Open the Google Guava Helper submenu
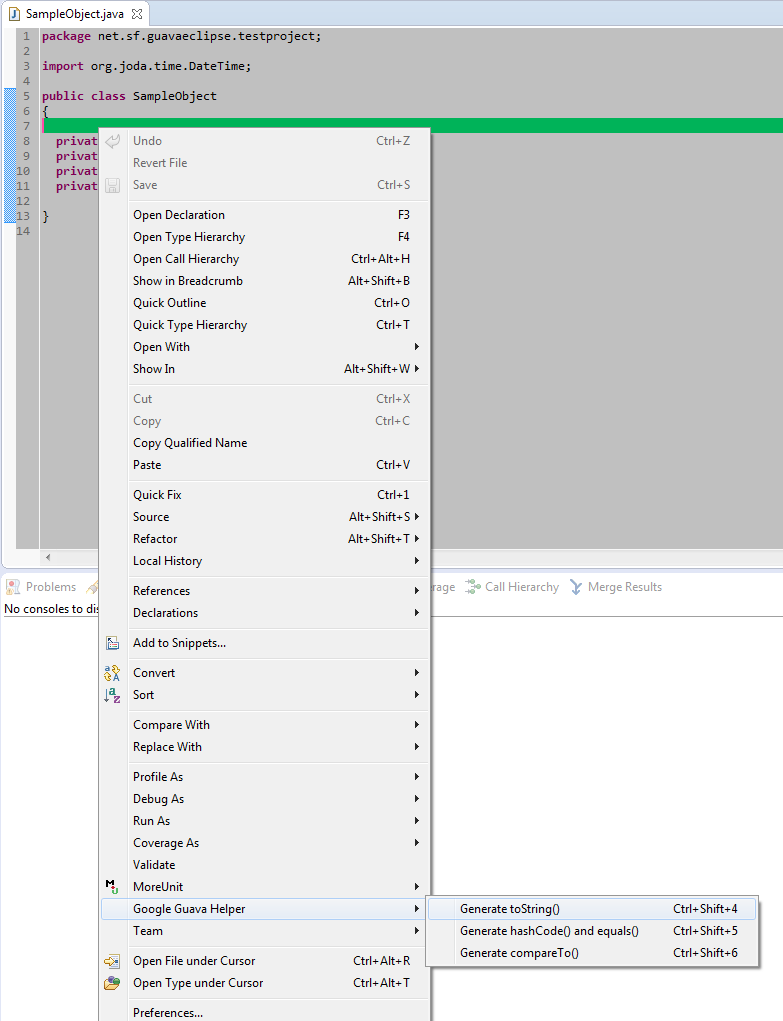The image size is (783, 1021). point(264,909)
